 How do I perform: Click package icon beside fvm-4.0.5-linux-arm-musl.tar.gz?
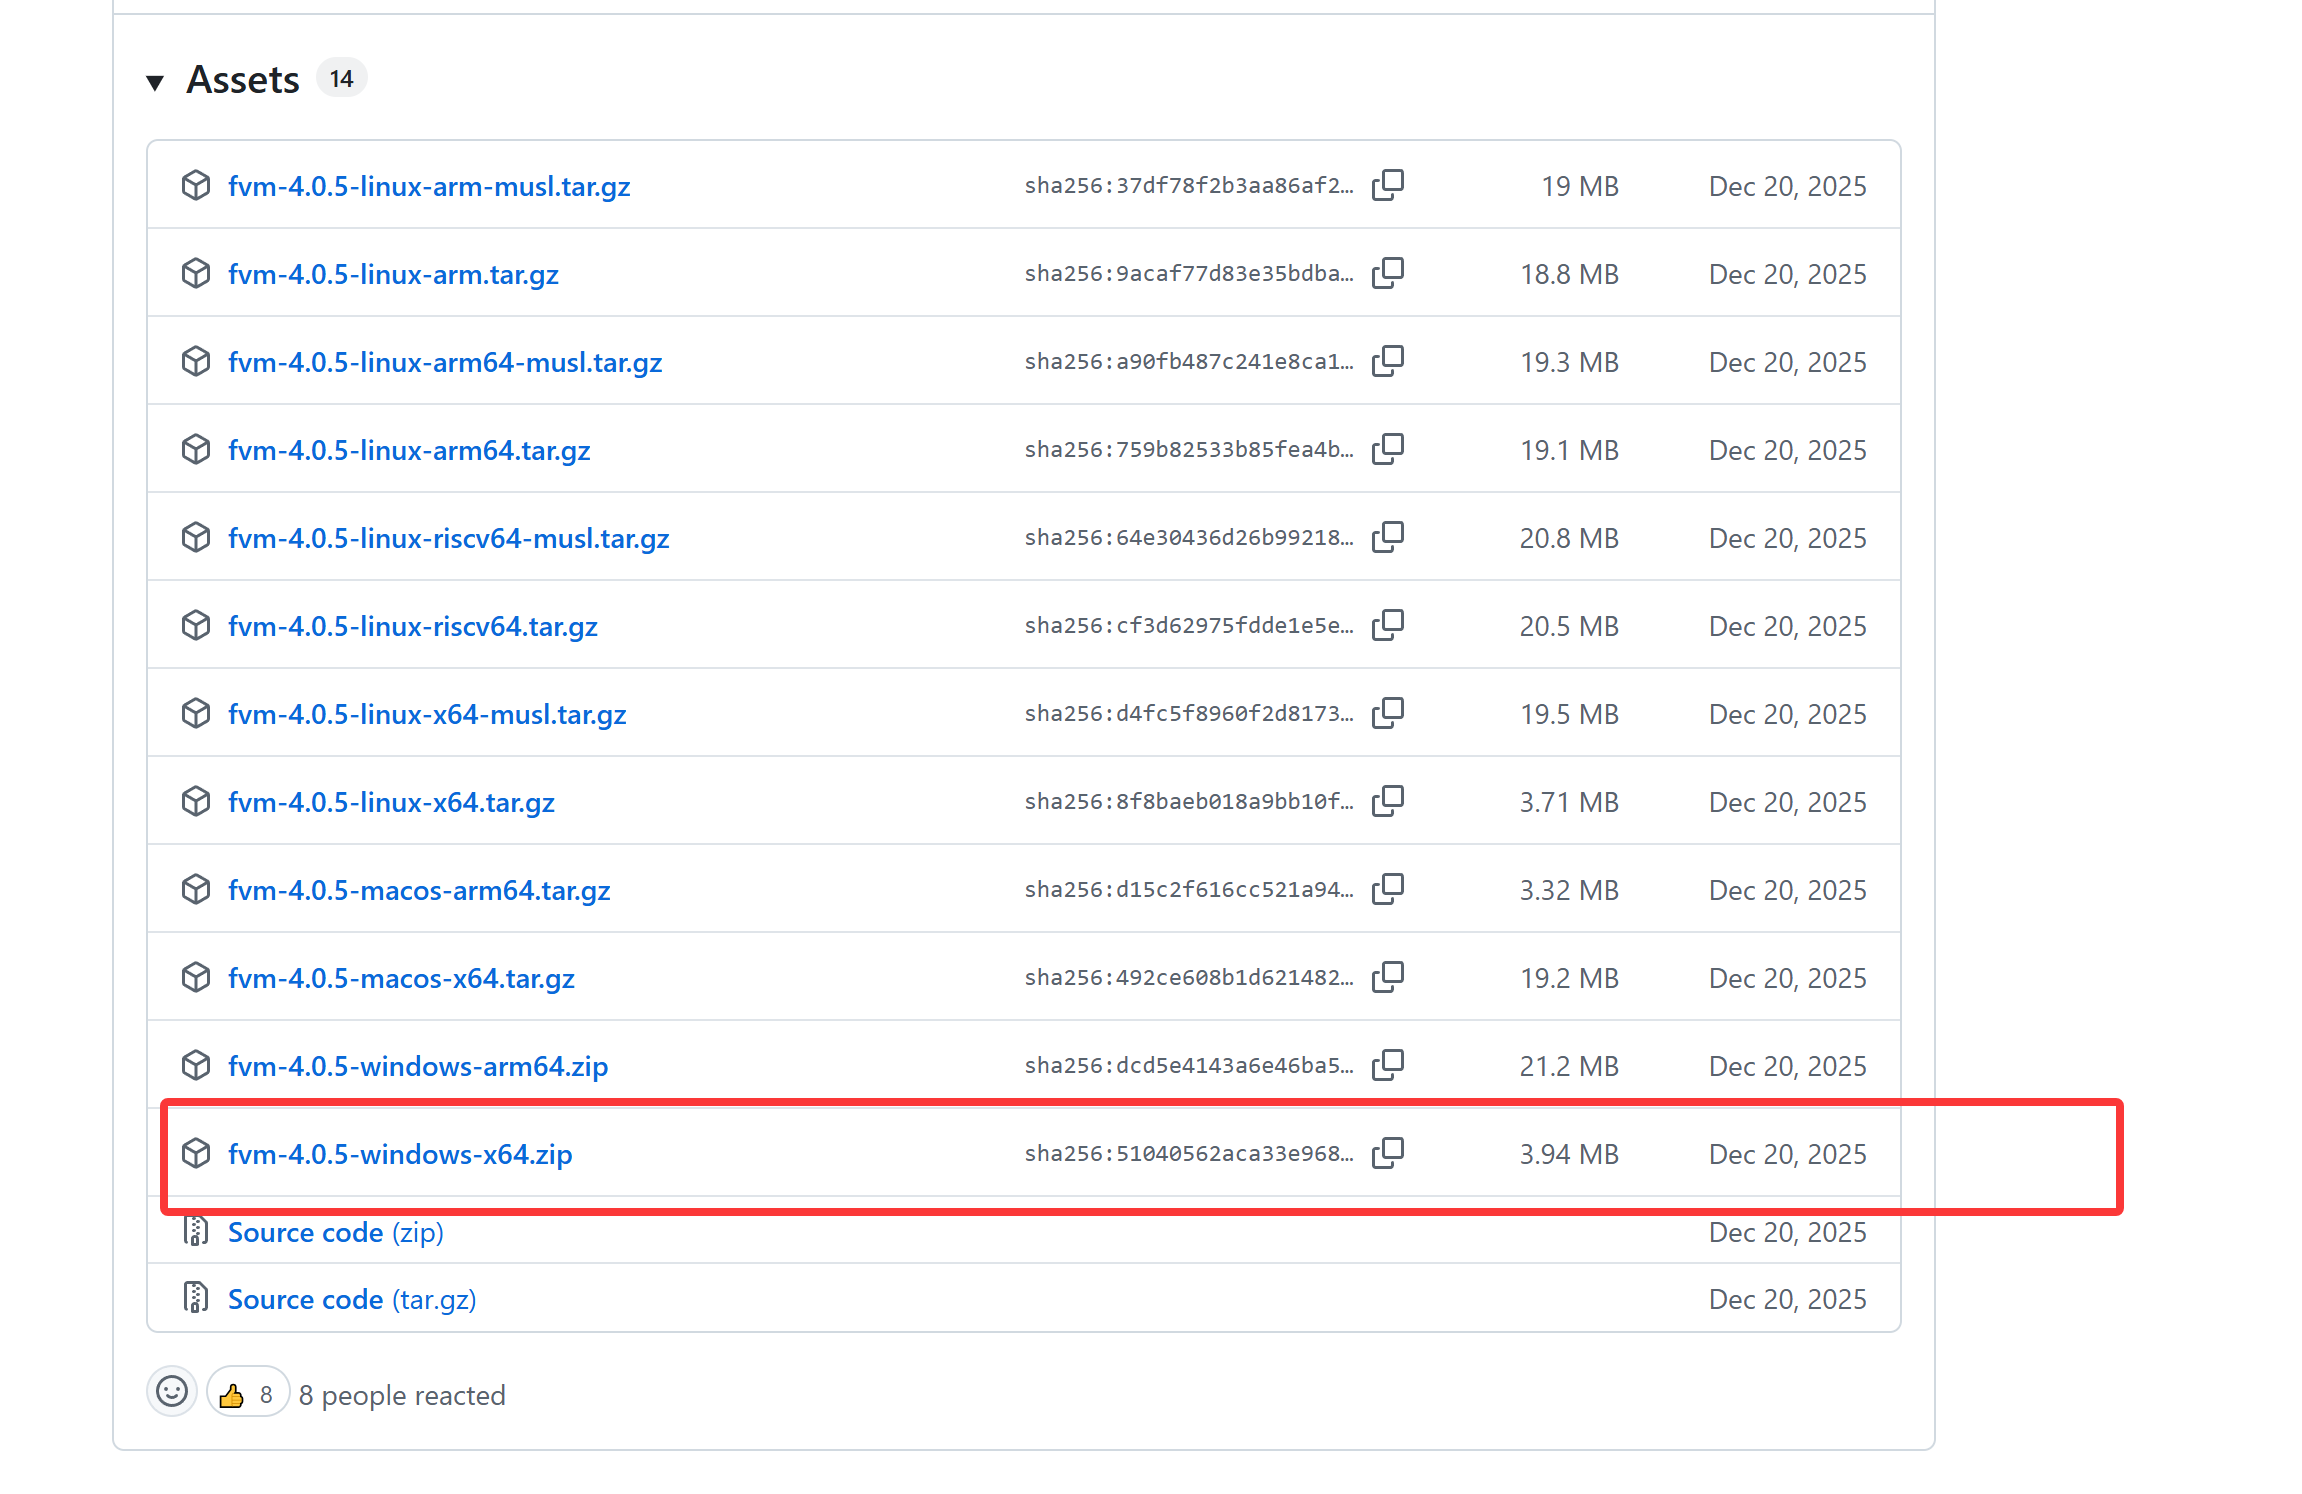click(196, 185)
